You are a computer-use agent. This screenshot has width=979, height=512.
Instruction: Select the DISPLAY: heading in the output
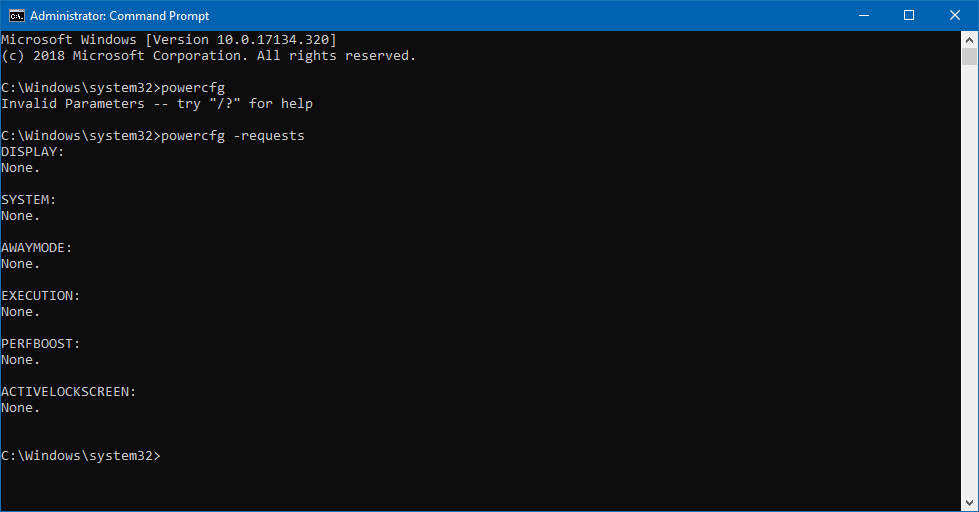click(32, 152)
